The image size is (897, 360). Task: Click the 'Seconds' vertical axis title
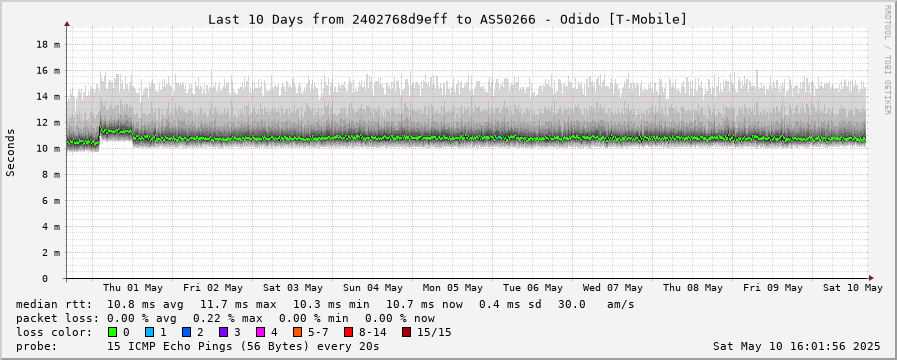(x=10, y=152)
